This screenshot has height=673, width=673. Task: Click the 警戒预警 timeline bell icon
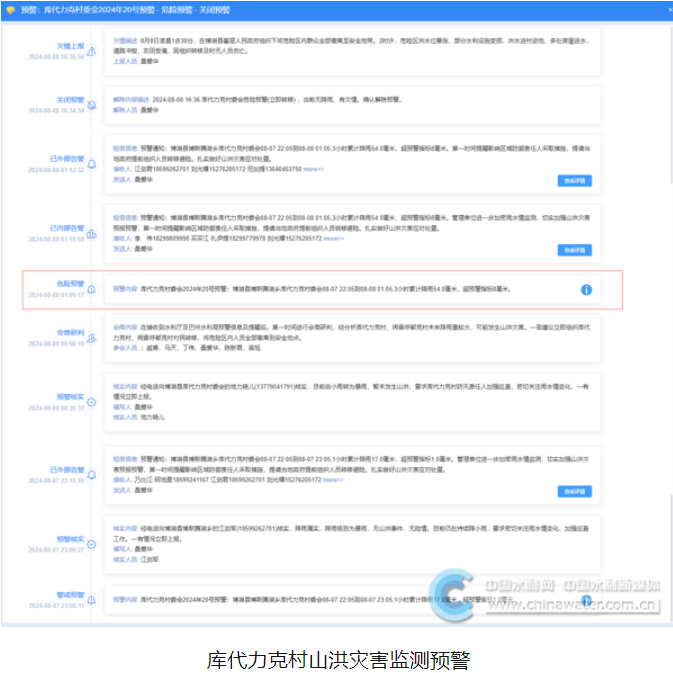92,598
